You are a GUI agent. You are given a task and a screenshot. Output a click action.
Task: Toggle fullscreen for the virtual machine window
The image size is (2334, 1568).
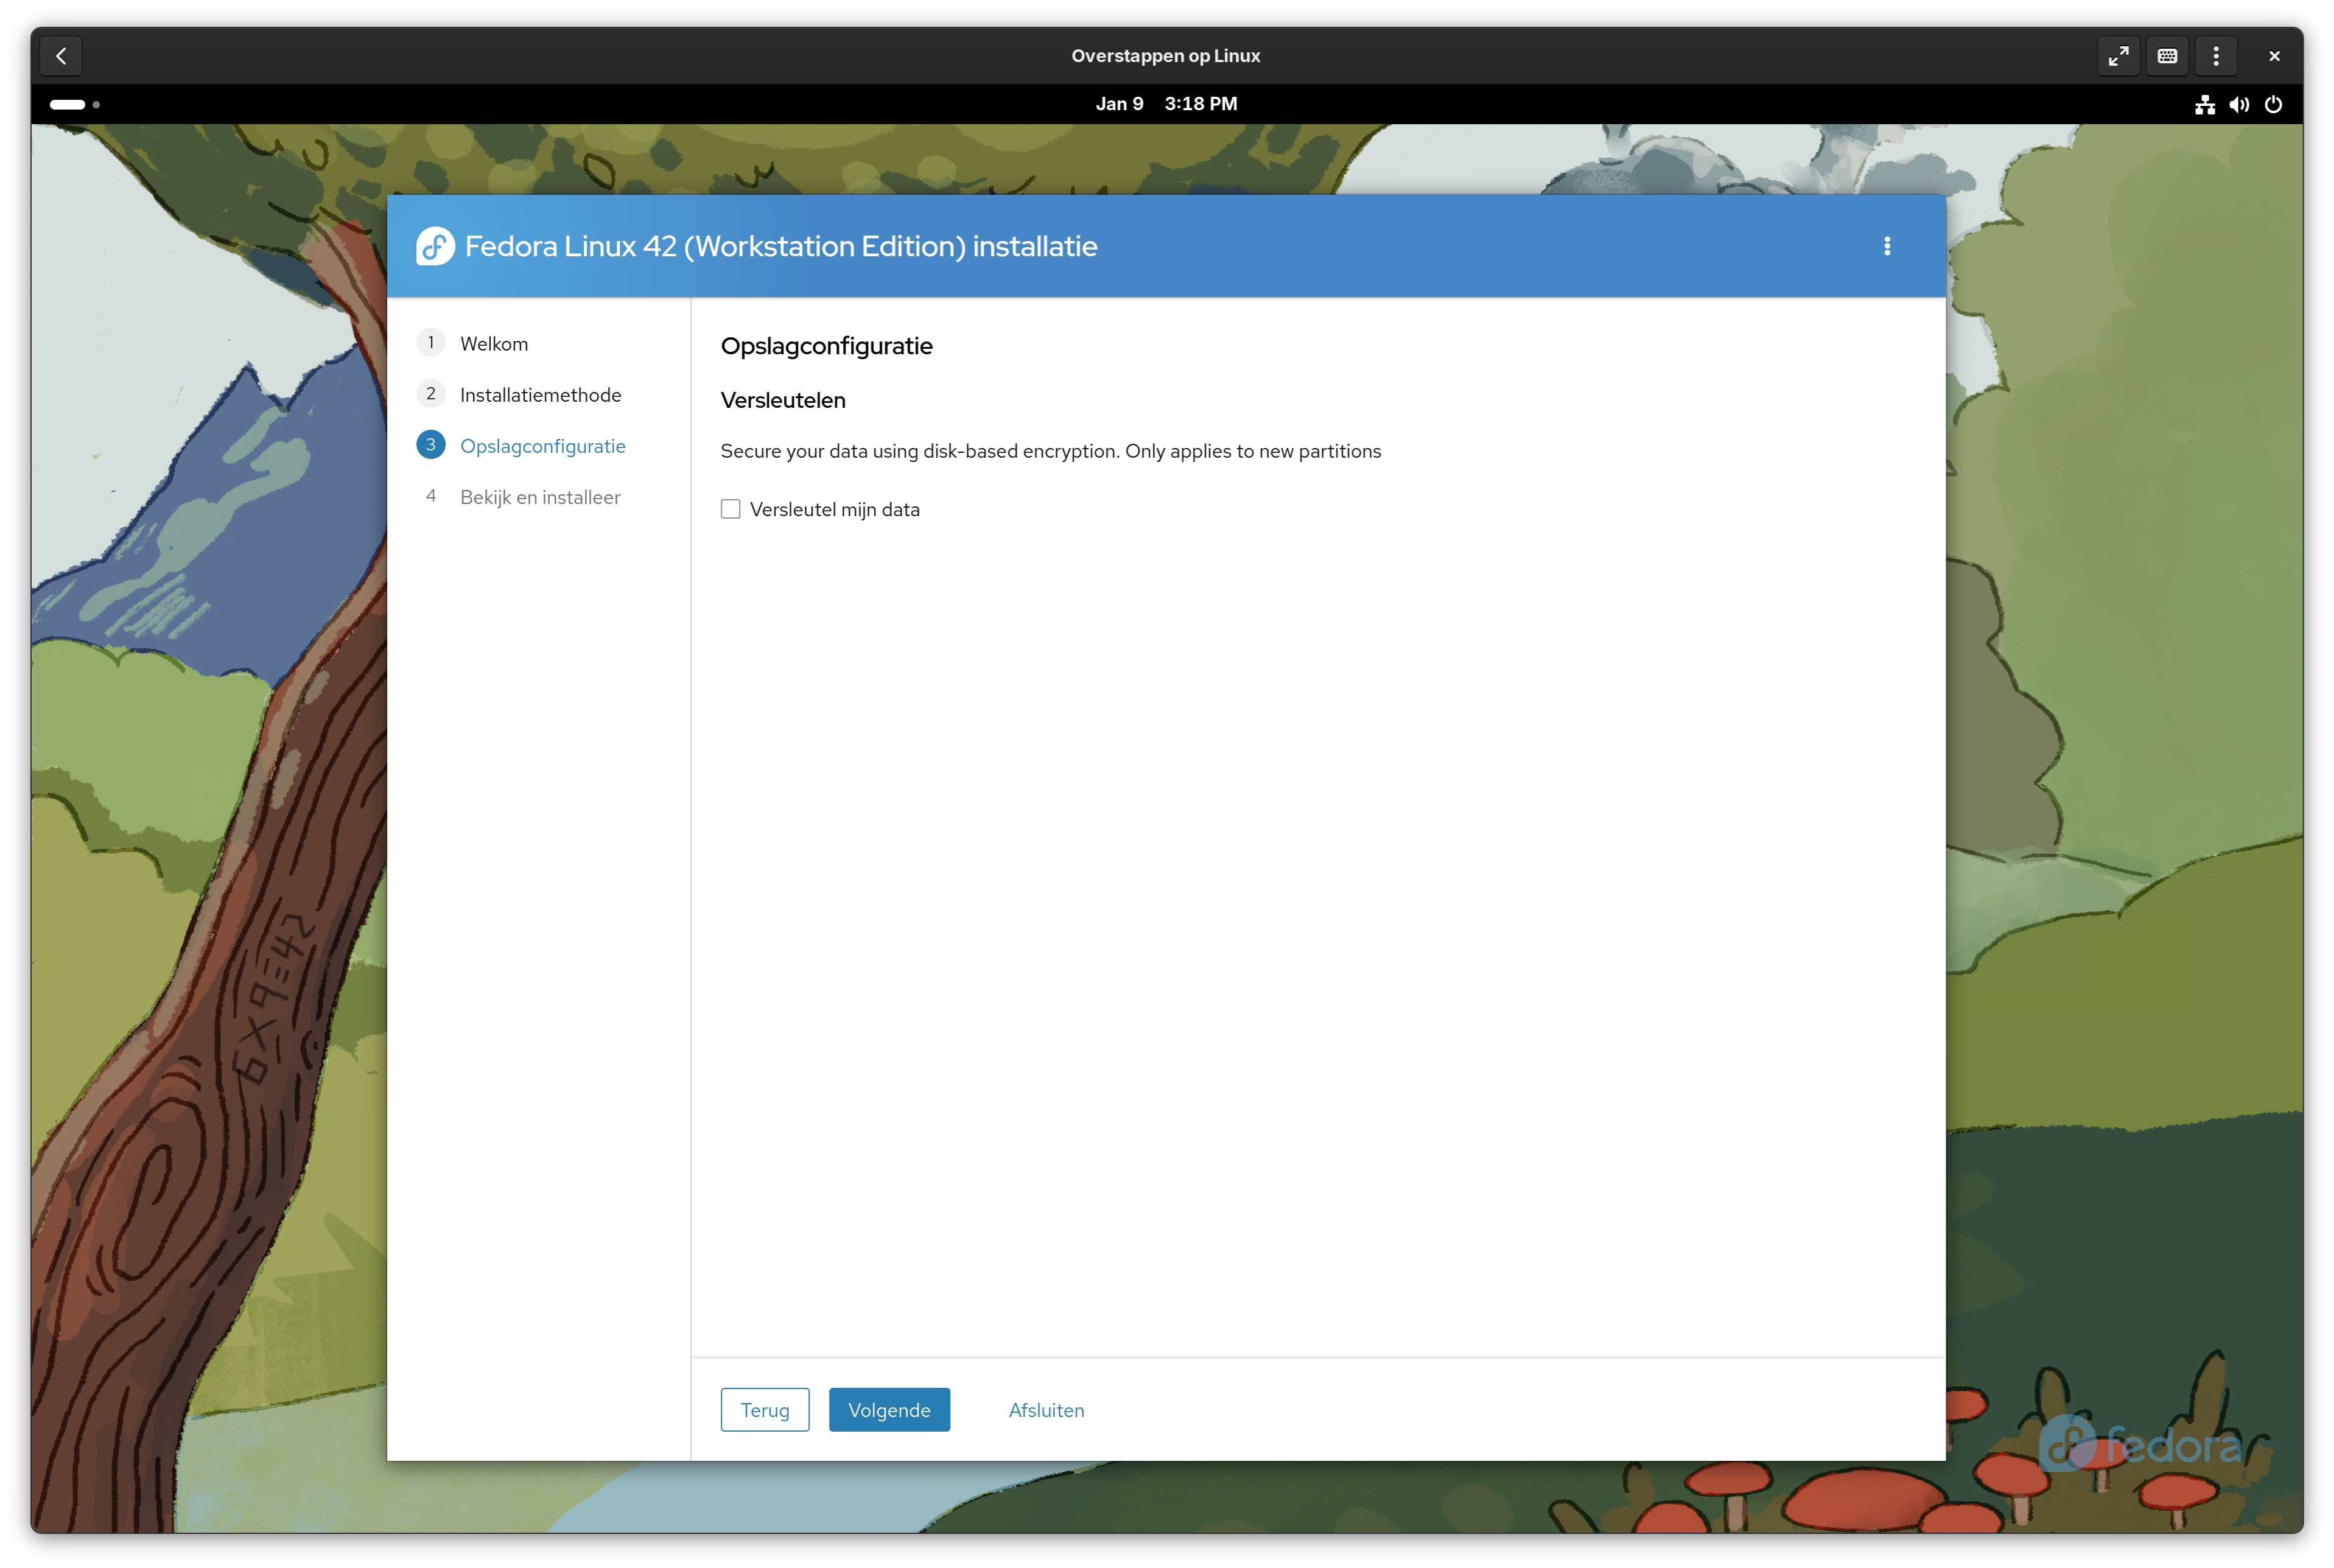coord(2118,56)
